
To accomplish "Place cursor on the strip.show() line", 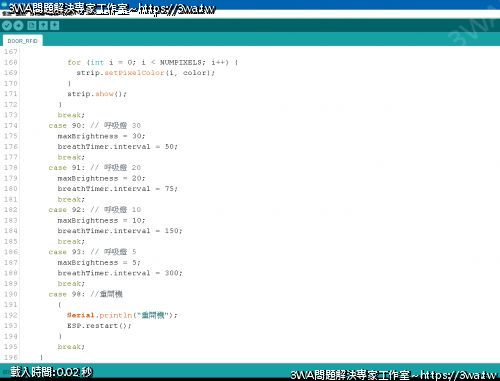I will 97,94.
